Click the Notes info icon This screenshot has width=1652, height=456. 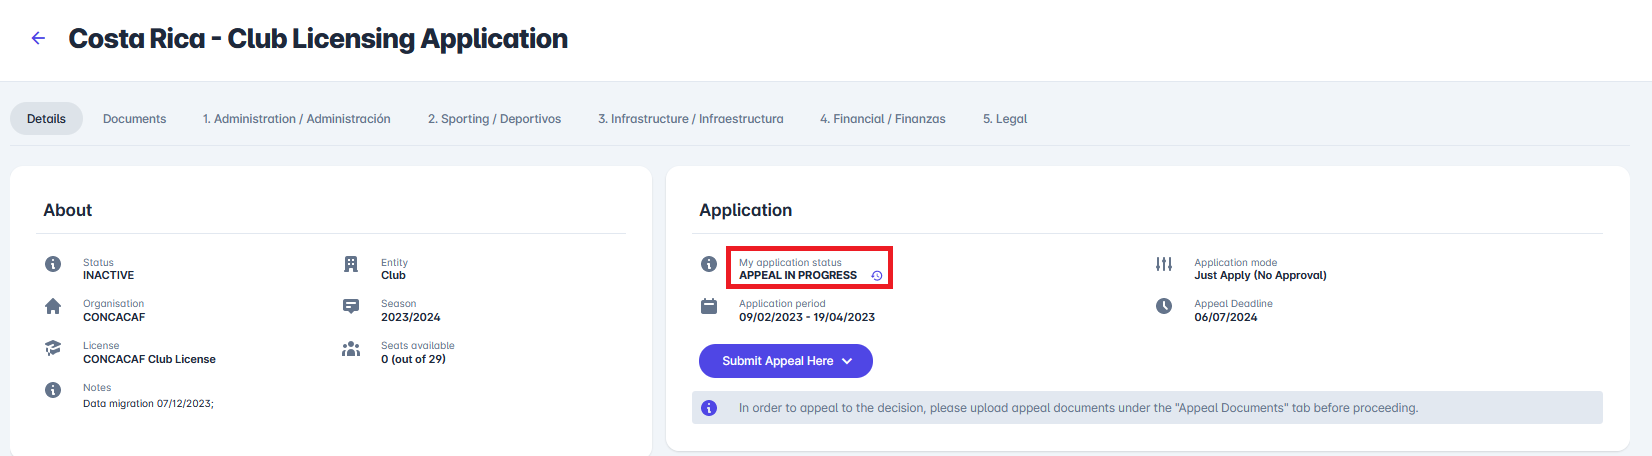53,390
